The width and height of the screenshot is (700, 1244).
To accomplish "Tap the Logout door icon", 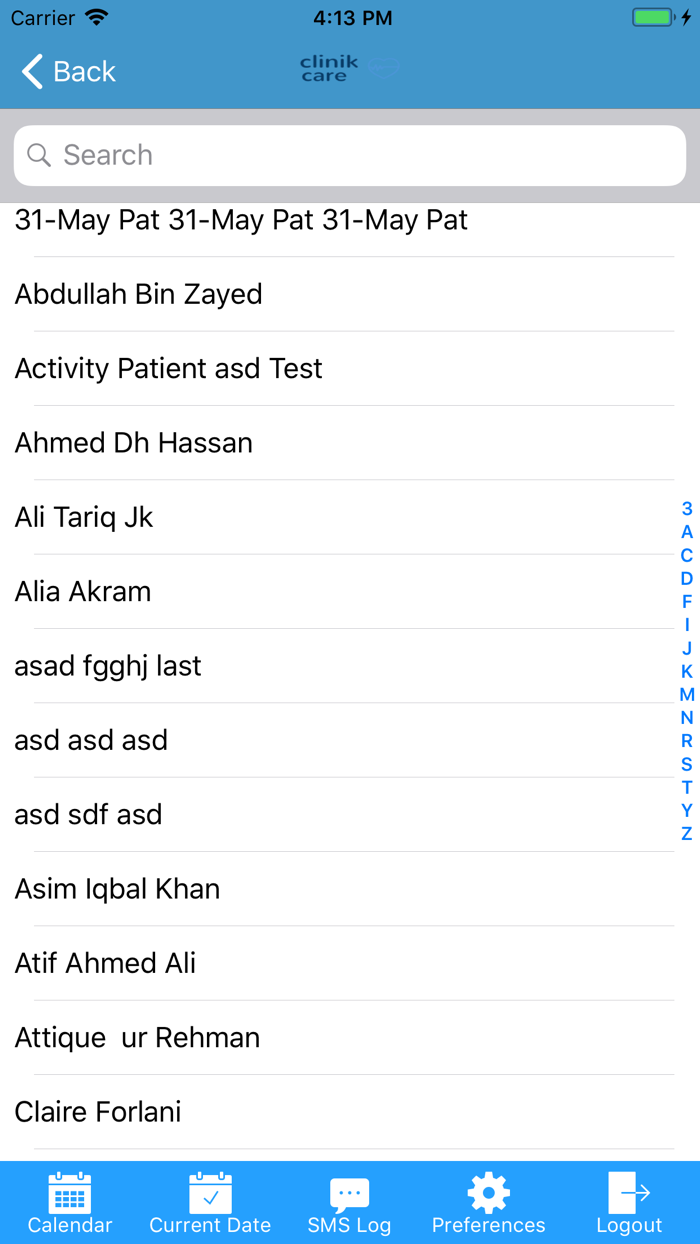I will pos(629,1193).
